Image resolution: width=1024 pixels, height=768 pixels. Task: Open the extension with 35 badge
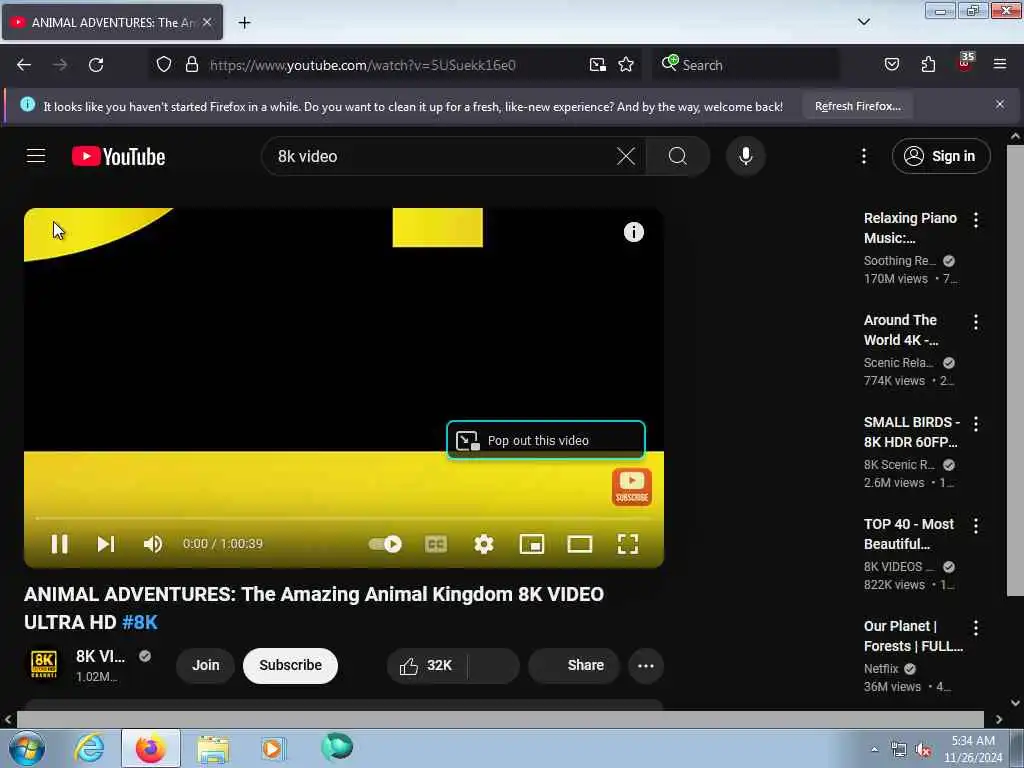pyautogui.click(x=965, y=63)
